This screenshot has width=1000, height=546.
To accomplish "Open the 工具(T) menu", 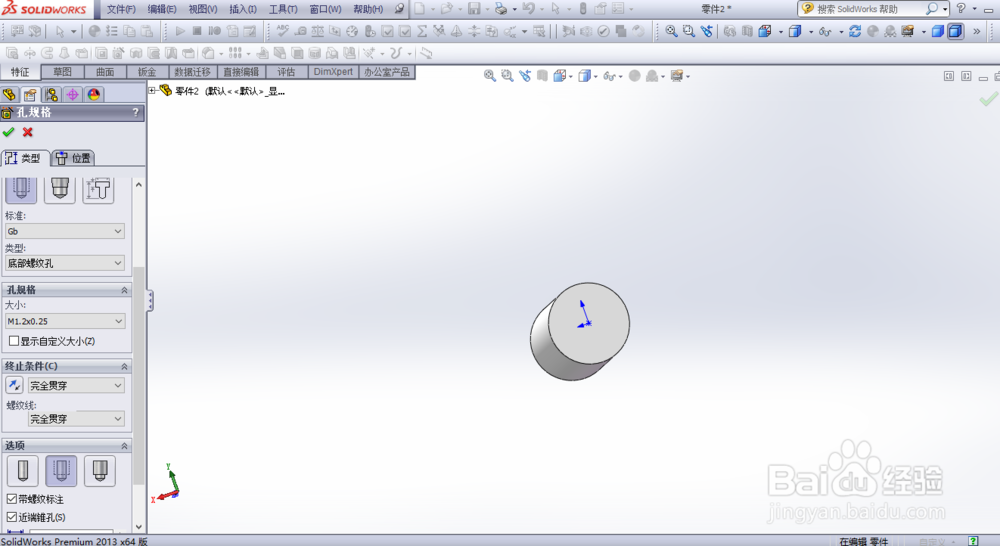I will [283, 9].
